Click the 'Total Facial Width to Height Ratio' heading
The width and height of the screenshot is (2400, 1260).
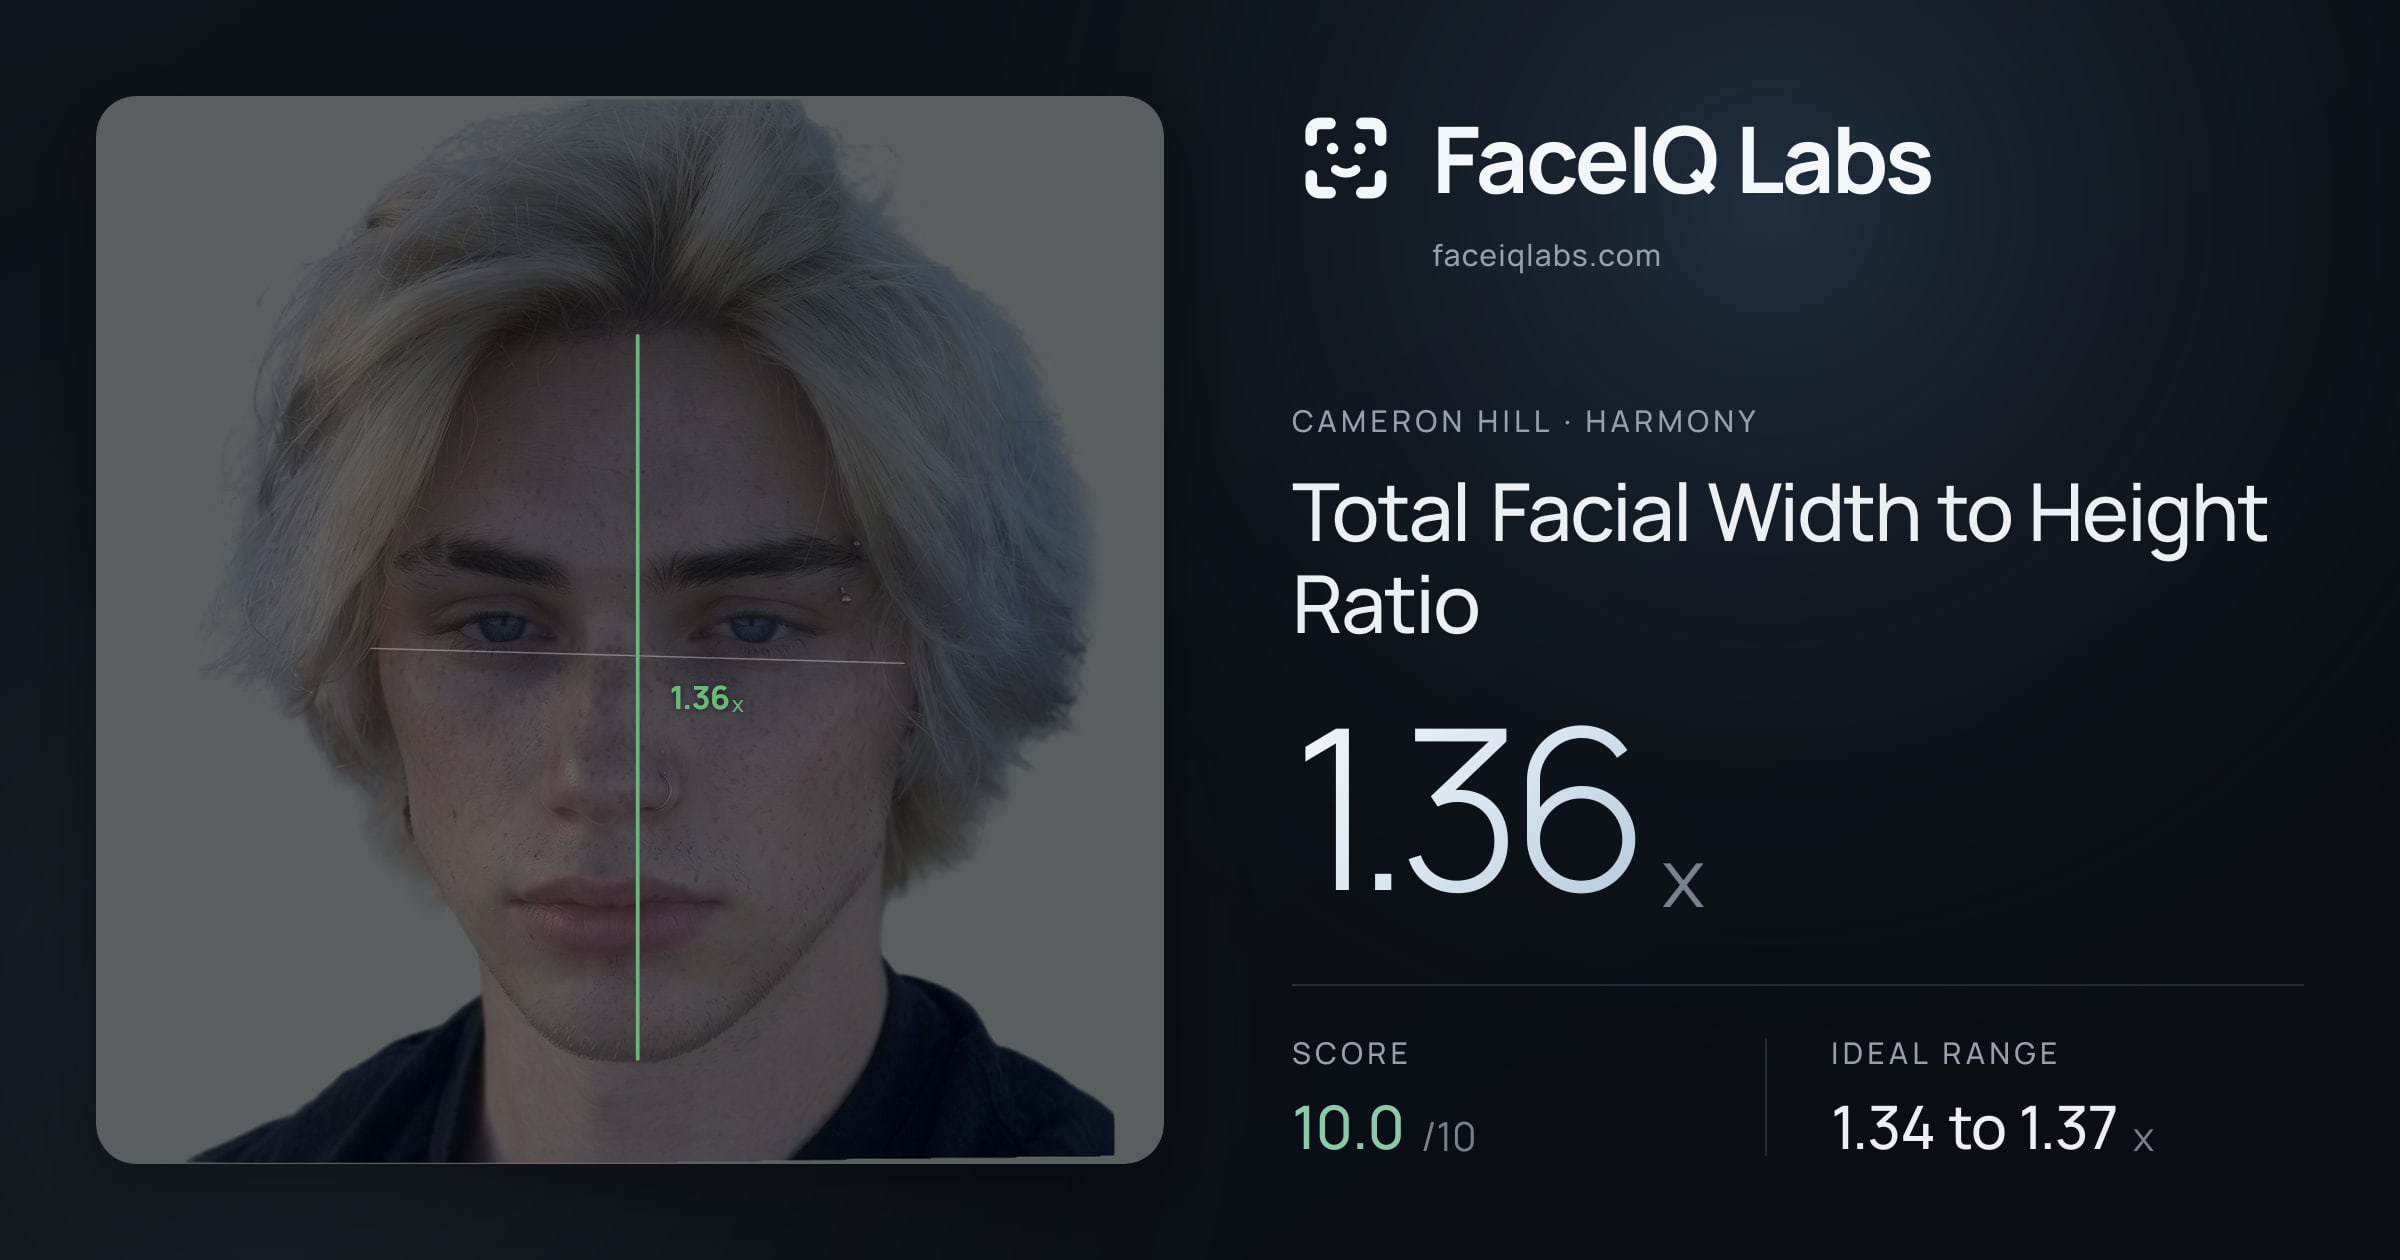point(1780,558)
